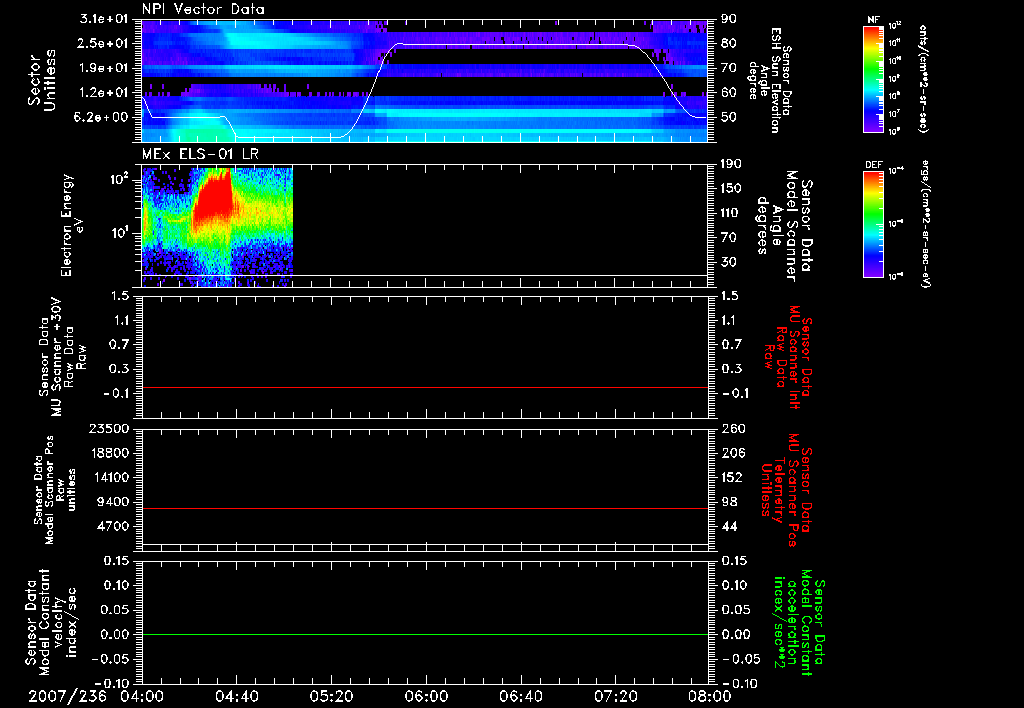The image size is (1024, 708).
Task: Click the "14100" scanner position tick label
Action: pyautogui.click(x=111, y=477)
